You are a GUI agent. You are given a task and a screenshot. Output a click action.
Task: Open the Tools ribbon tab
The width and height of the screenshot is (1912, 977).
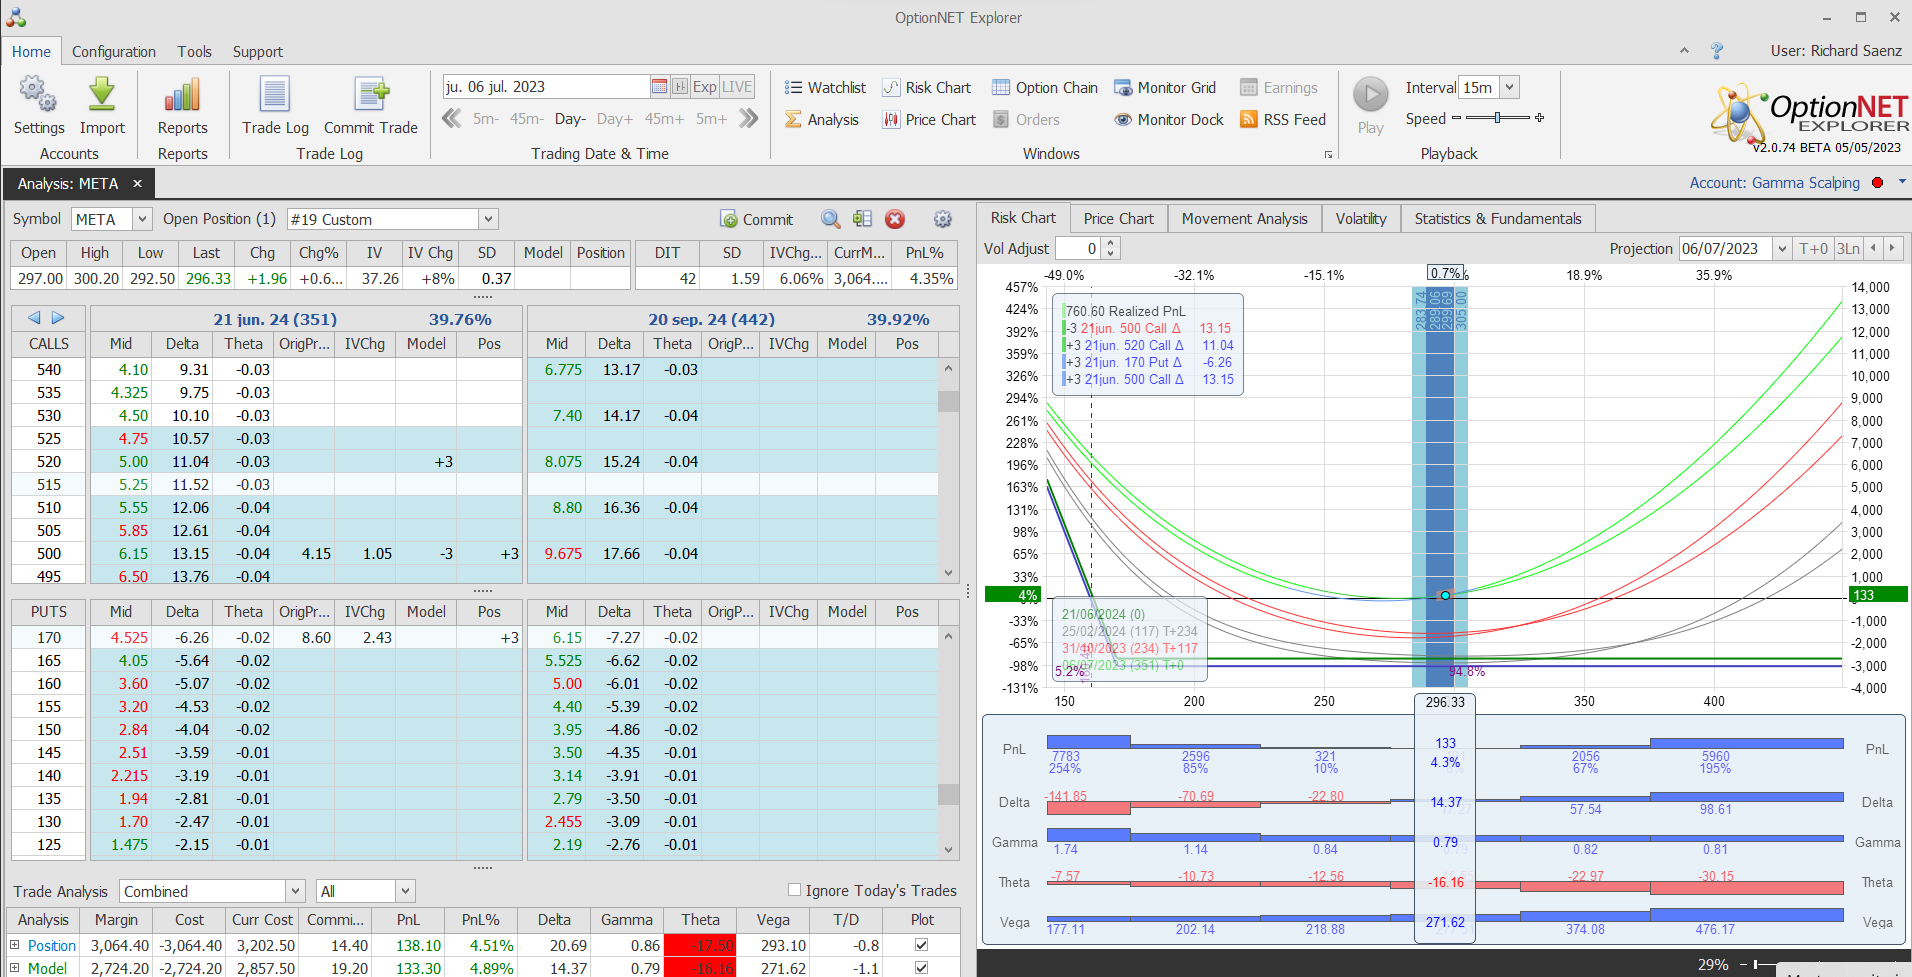tap(195, 52)
